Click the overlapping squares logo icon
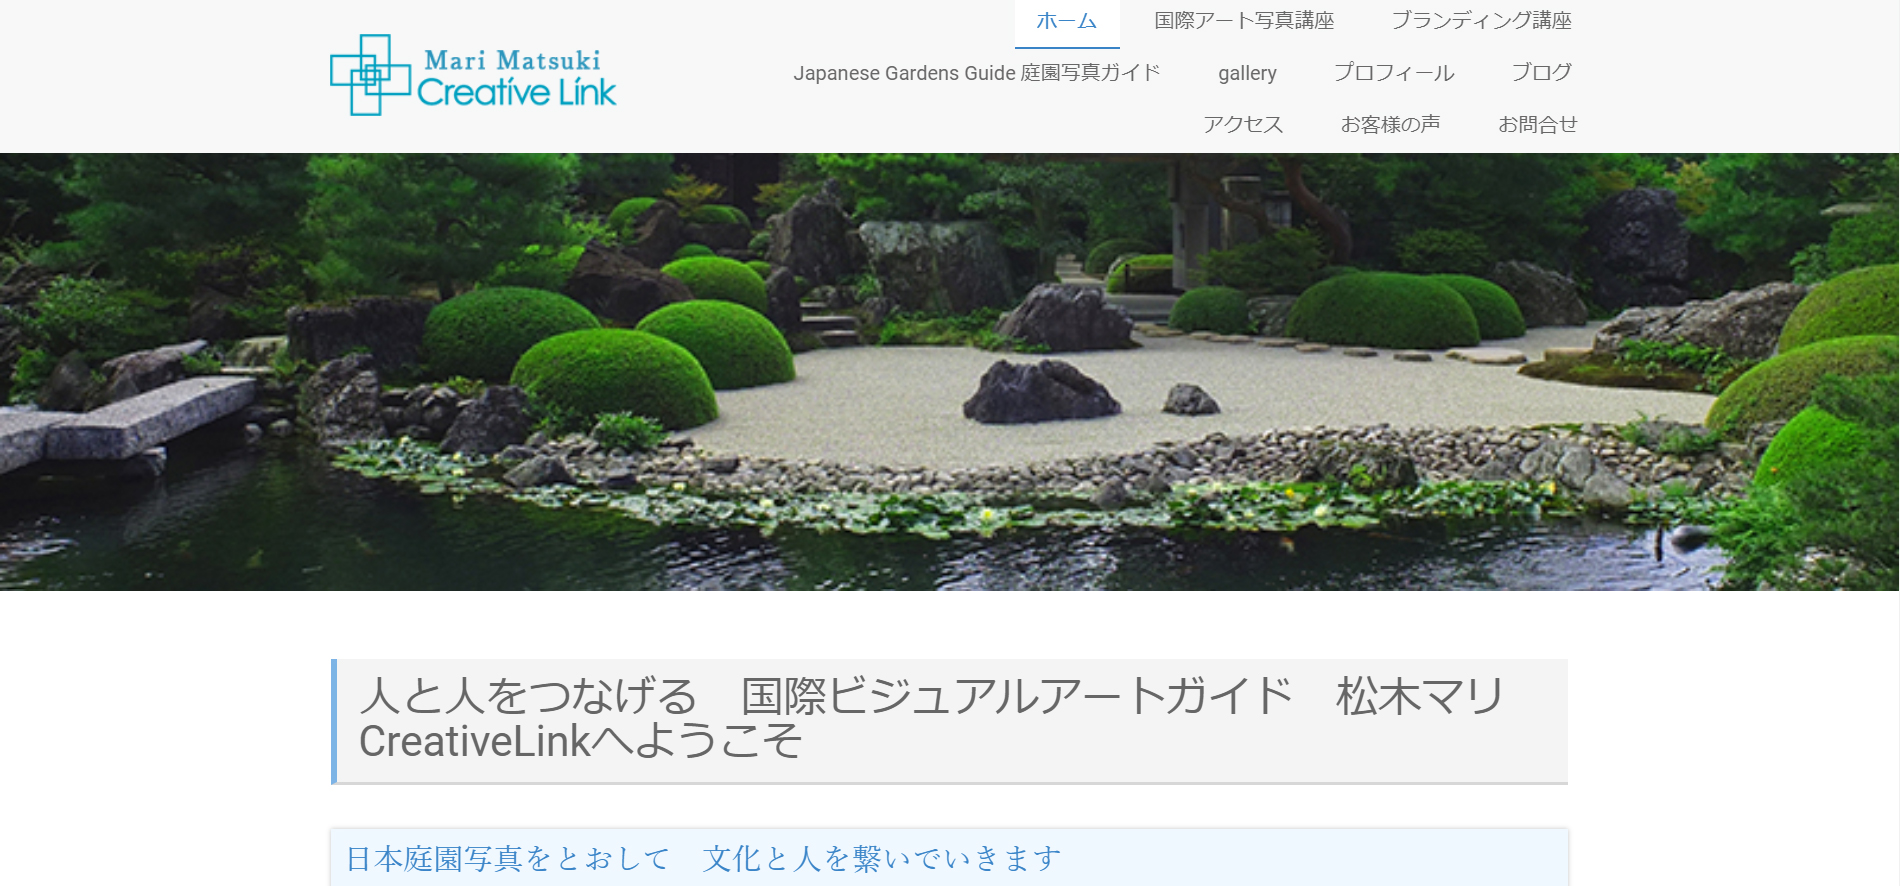This screenshot has width=1900, height=886. (369, 75)
